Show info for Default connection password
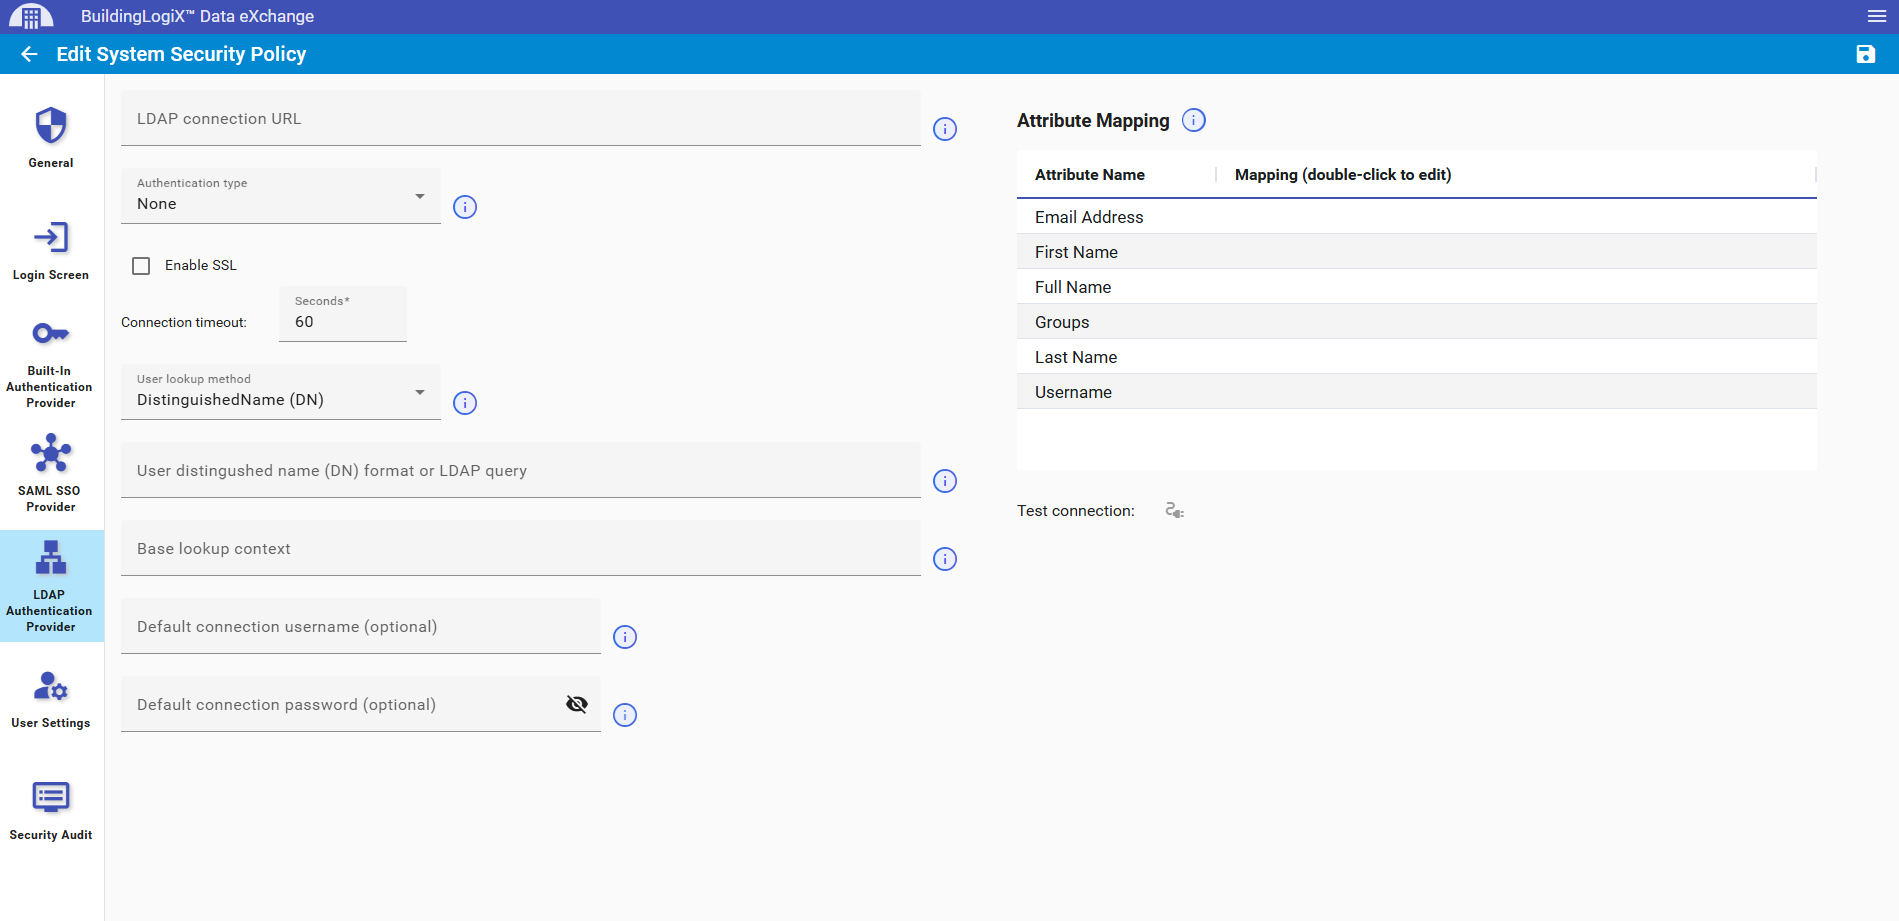Image resolution: width=1899 pixels, height=921 pixels. point(625,715)
